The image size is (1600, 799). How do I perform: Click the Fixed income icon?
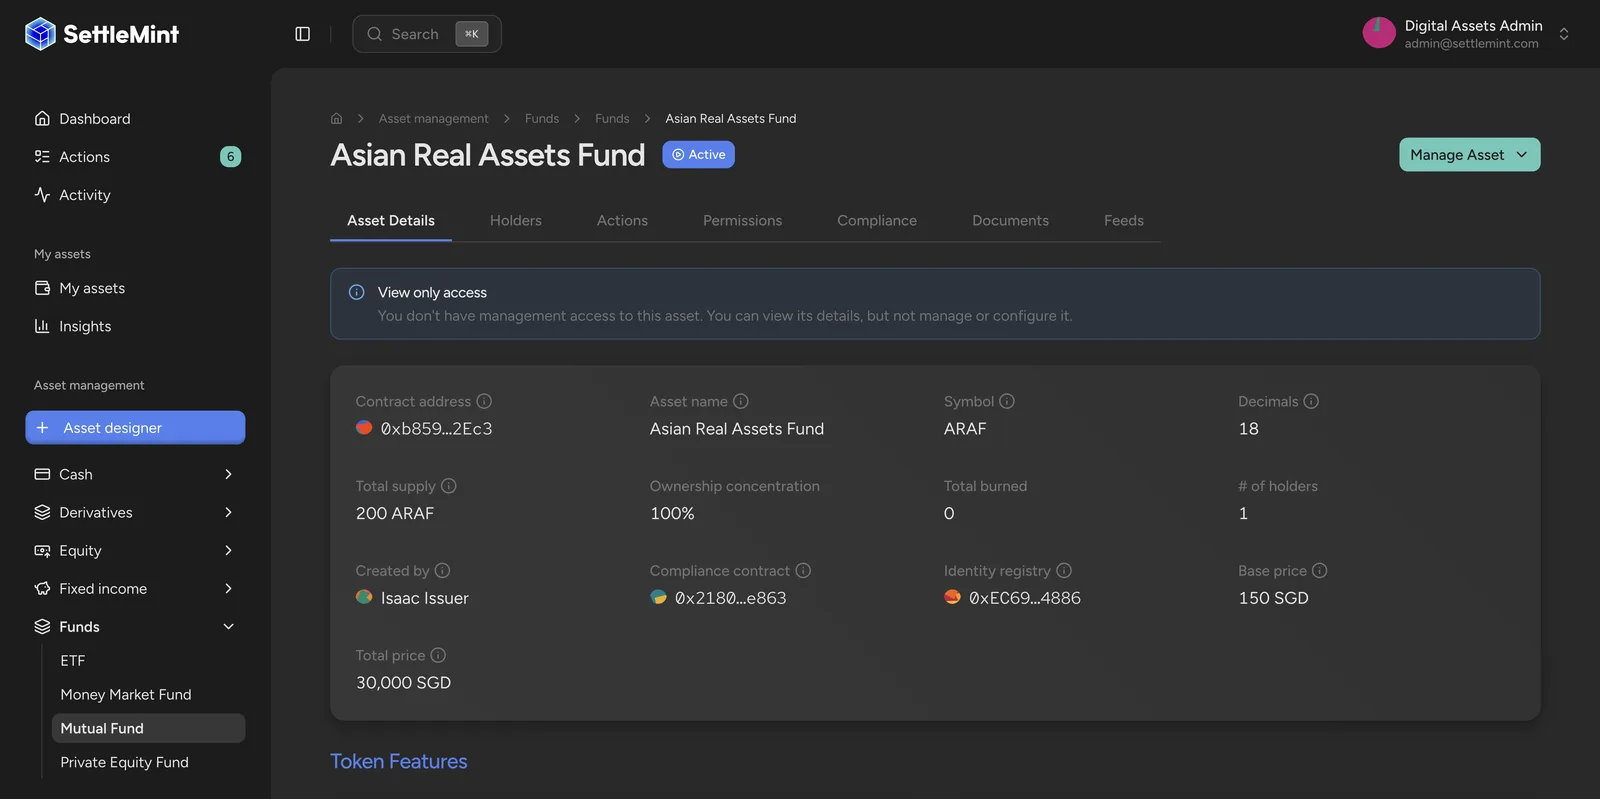tap(42, 589)
